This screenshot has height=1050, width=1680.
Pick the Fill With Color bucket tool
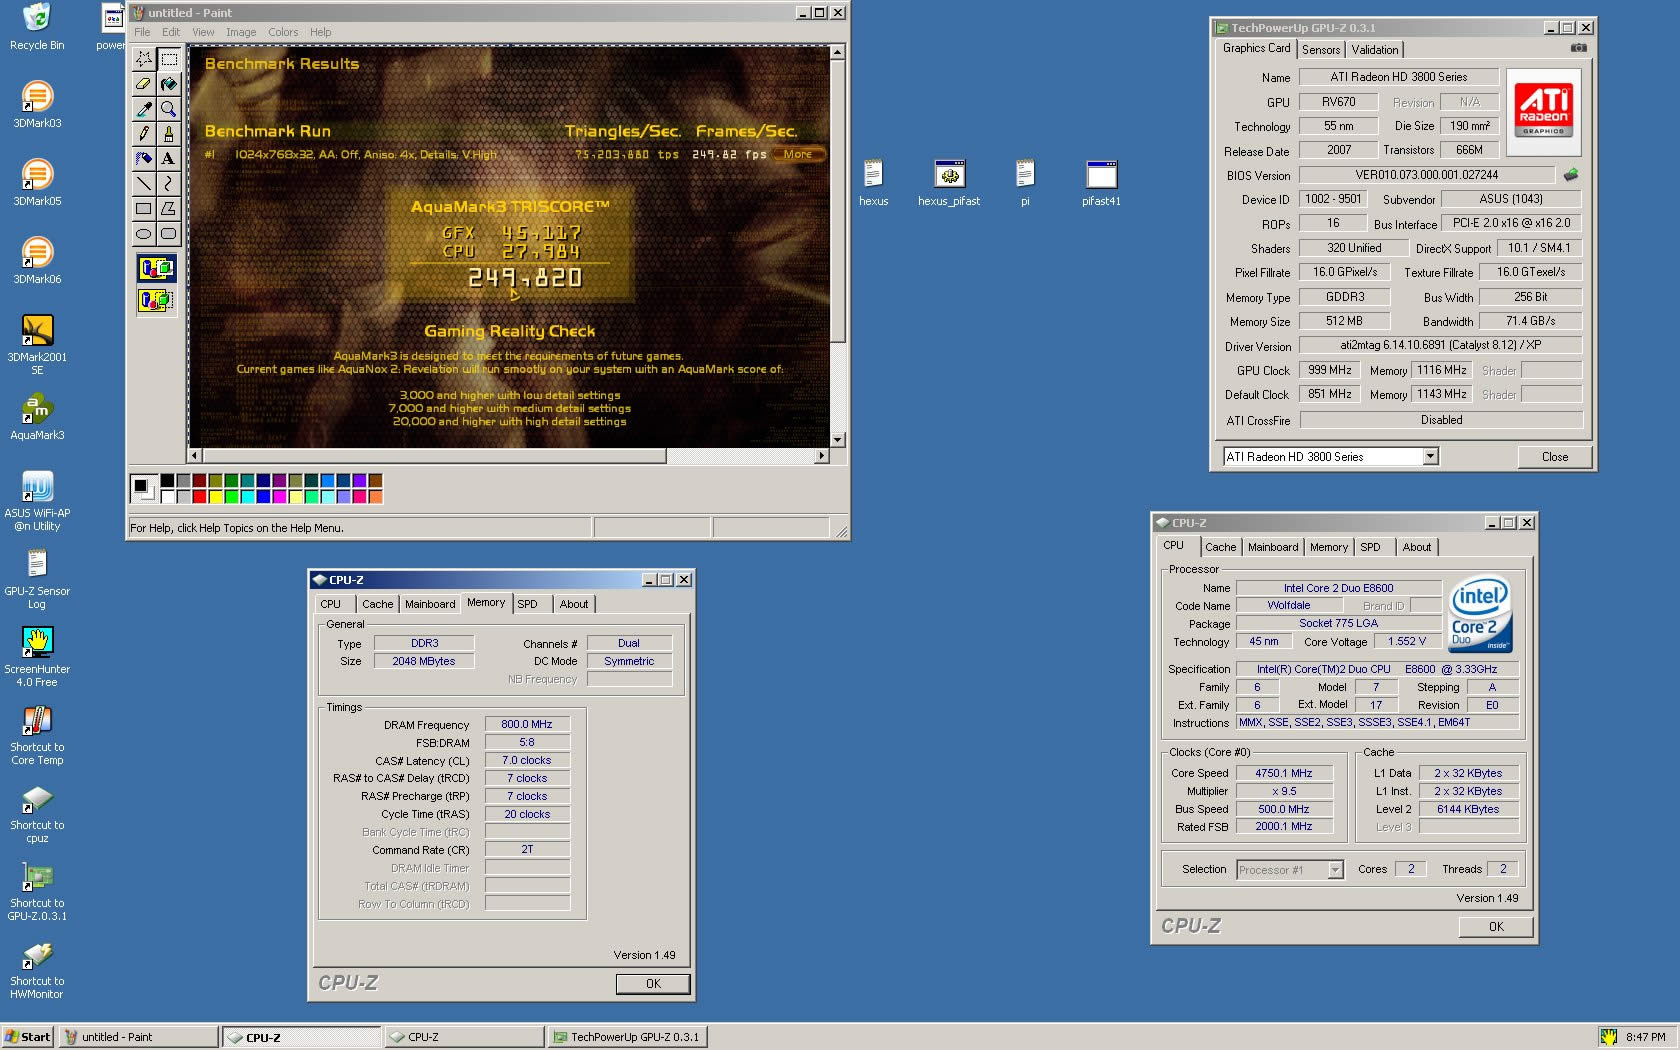click(169, 84)
